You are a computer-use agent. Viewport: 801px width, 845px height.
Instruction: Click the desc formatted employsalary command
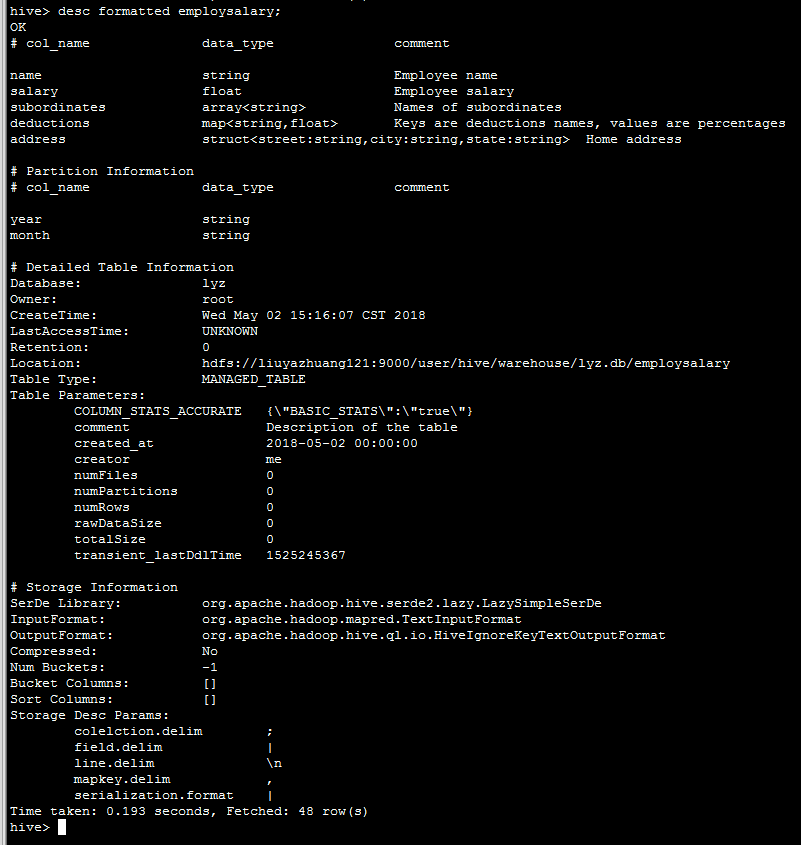click(169, 11)
